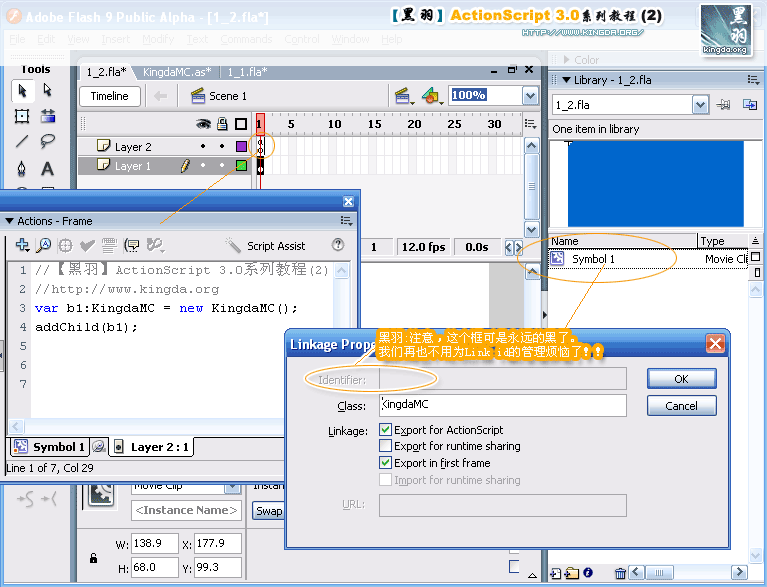Click OK in Linkage Properties

point(681,379)
